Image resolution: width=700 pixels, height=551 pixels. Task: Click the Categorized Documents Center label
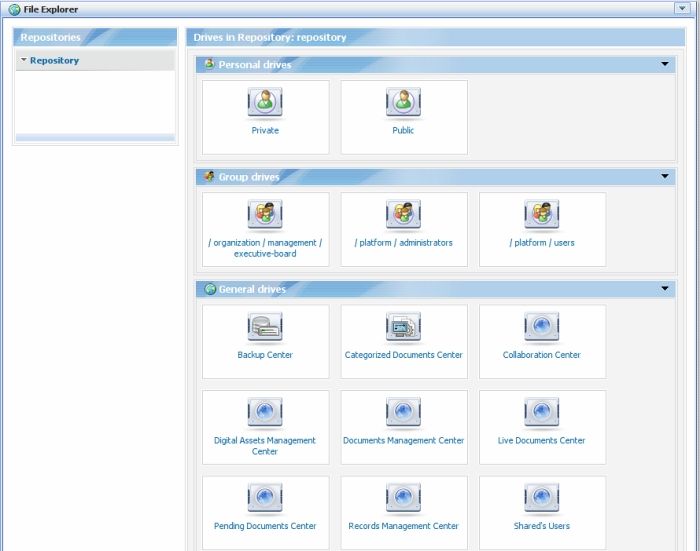(x=404, y=355)
